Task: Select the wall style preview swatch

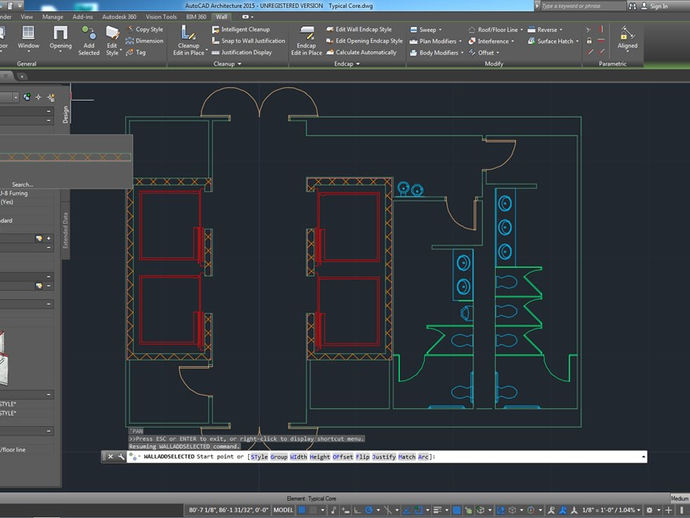Action: coord(65,157)
